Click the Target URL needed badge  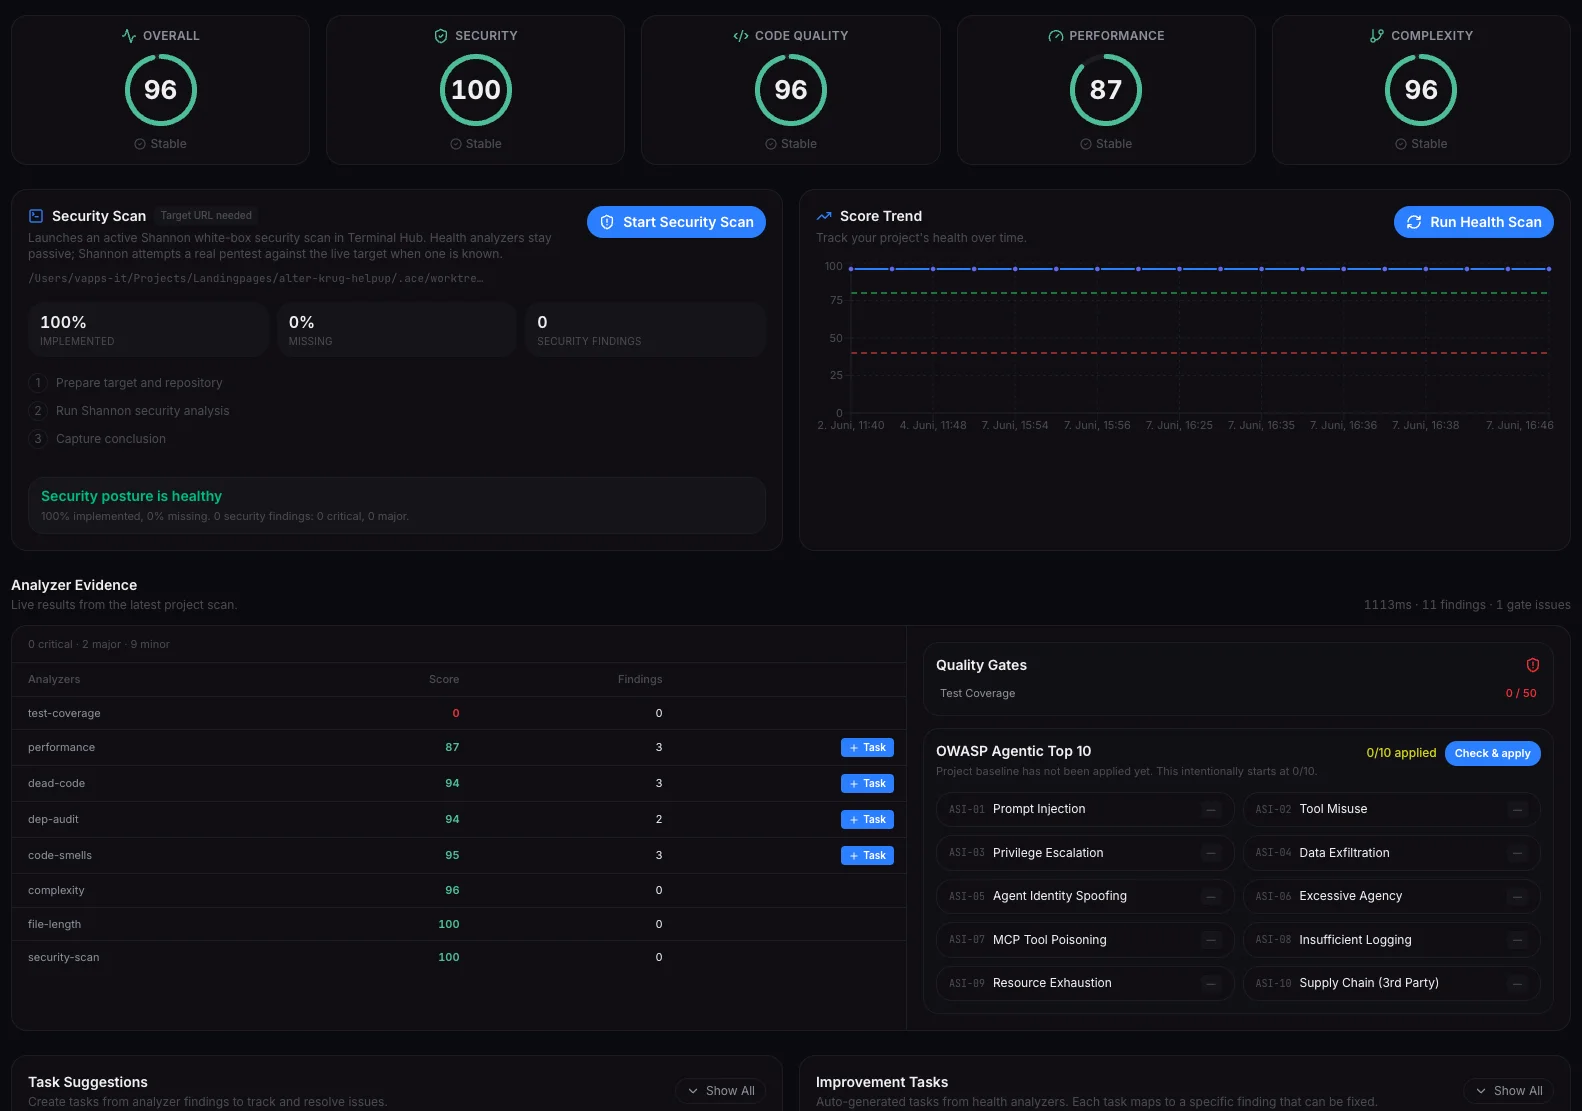coord(206,215)
